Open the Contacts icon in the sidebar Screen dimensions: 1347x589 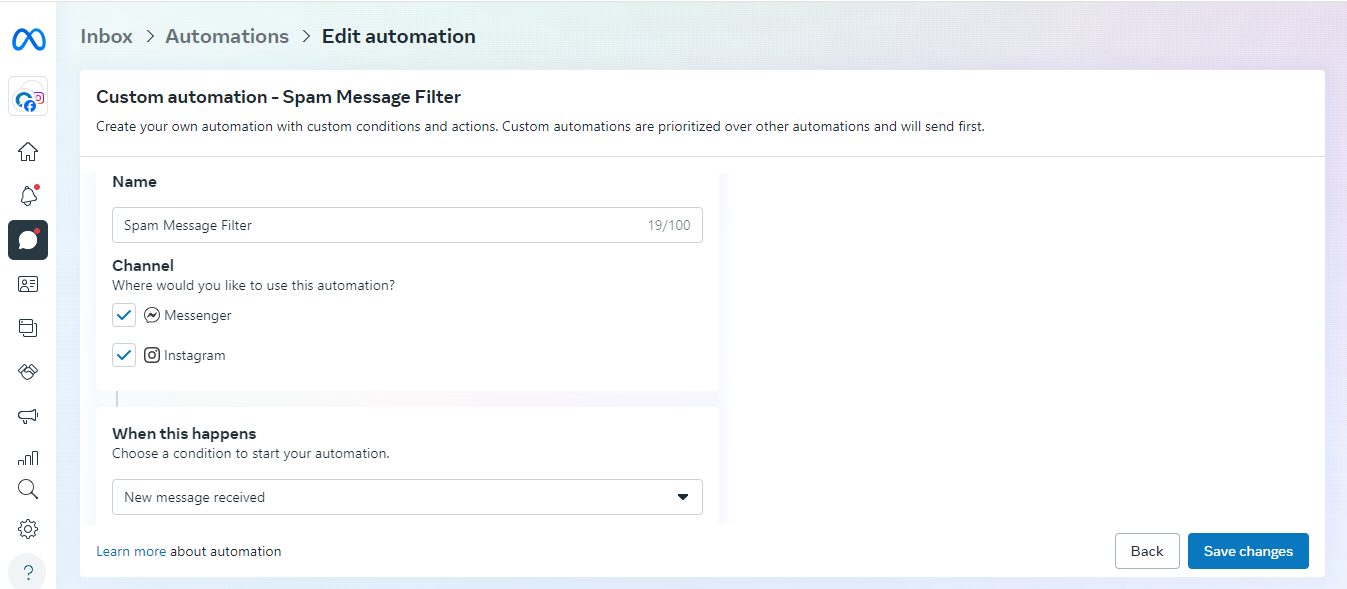pos(28,284)
